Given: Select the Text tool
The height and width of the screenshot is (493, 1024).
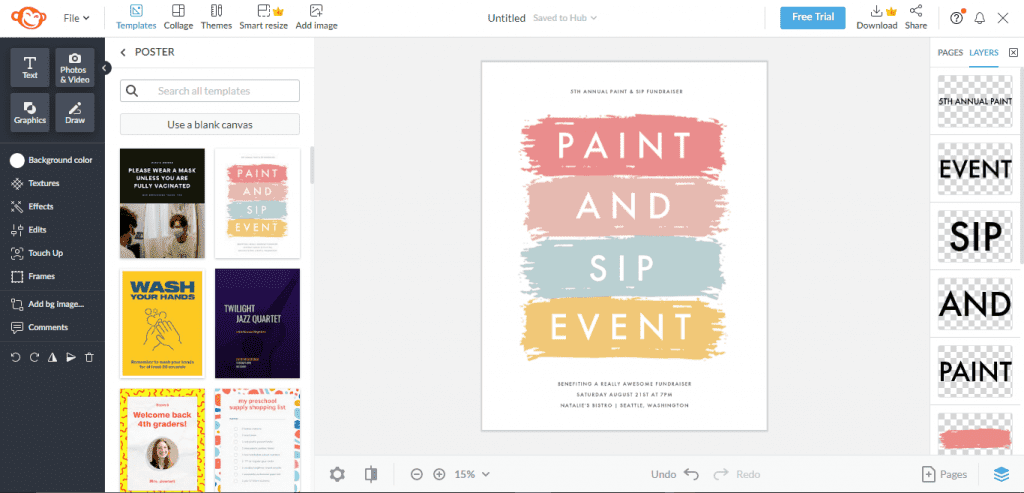Looking at the screenshot, I should 30,67.
